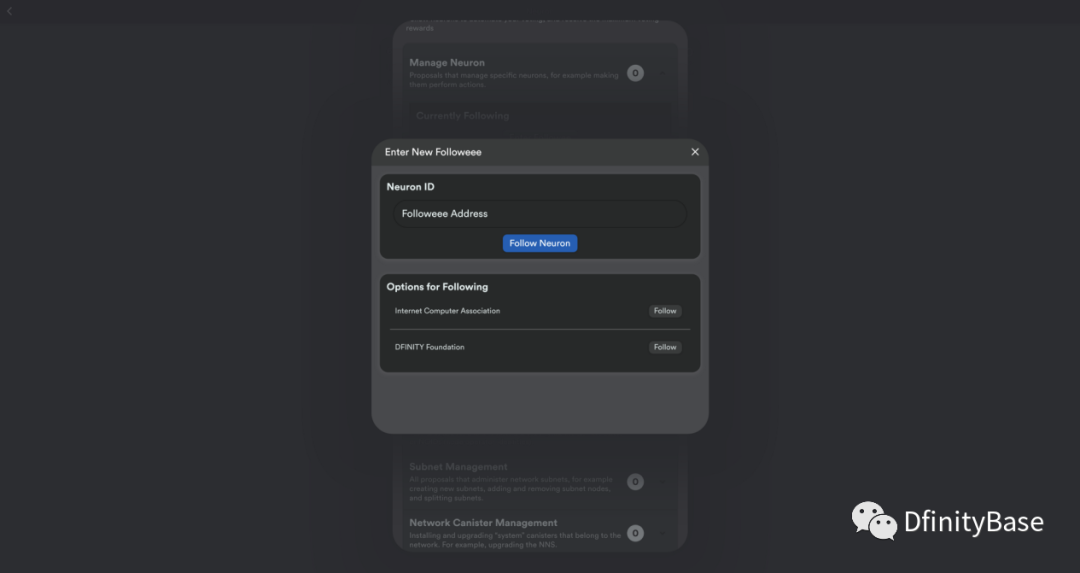Close the Enter New Followee dialog
Viewport: 1080px width, 573px height.
tap(695, 152)
